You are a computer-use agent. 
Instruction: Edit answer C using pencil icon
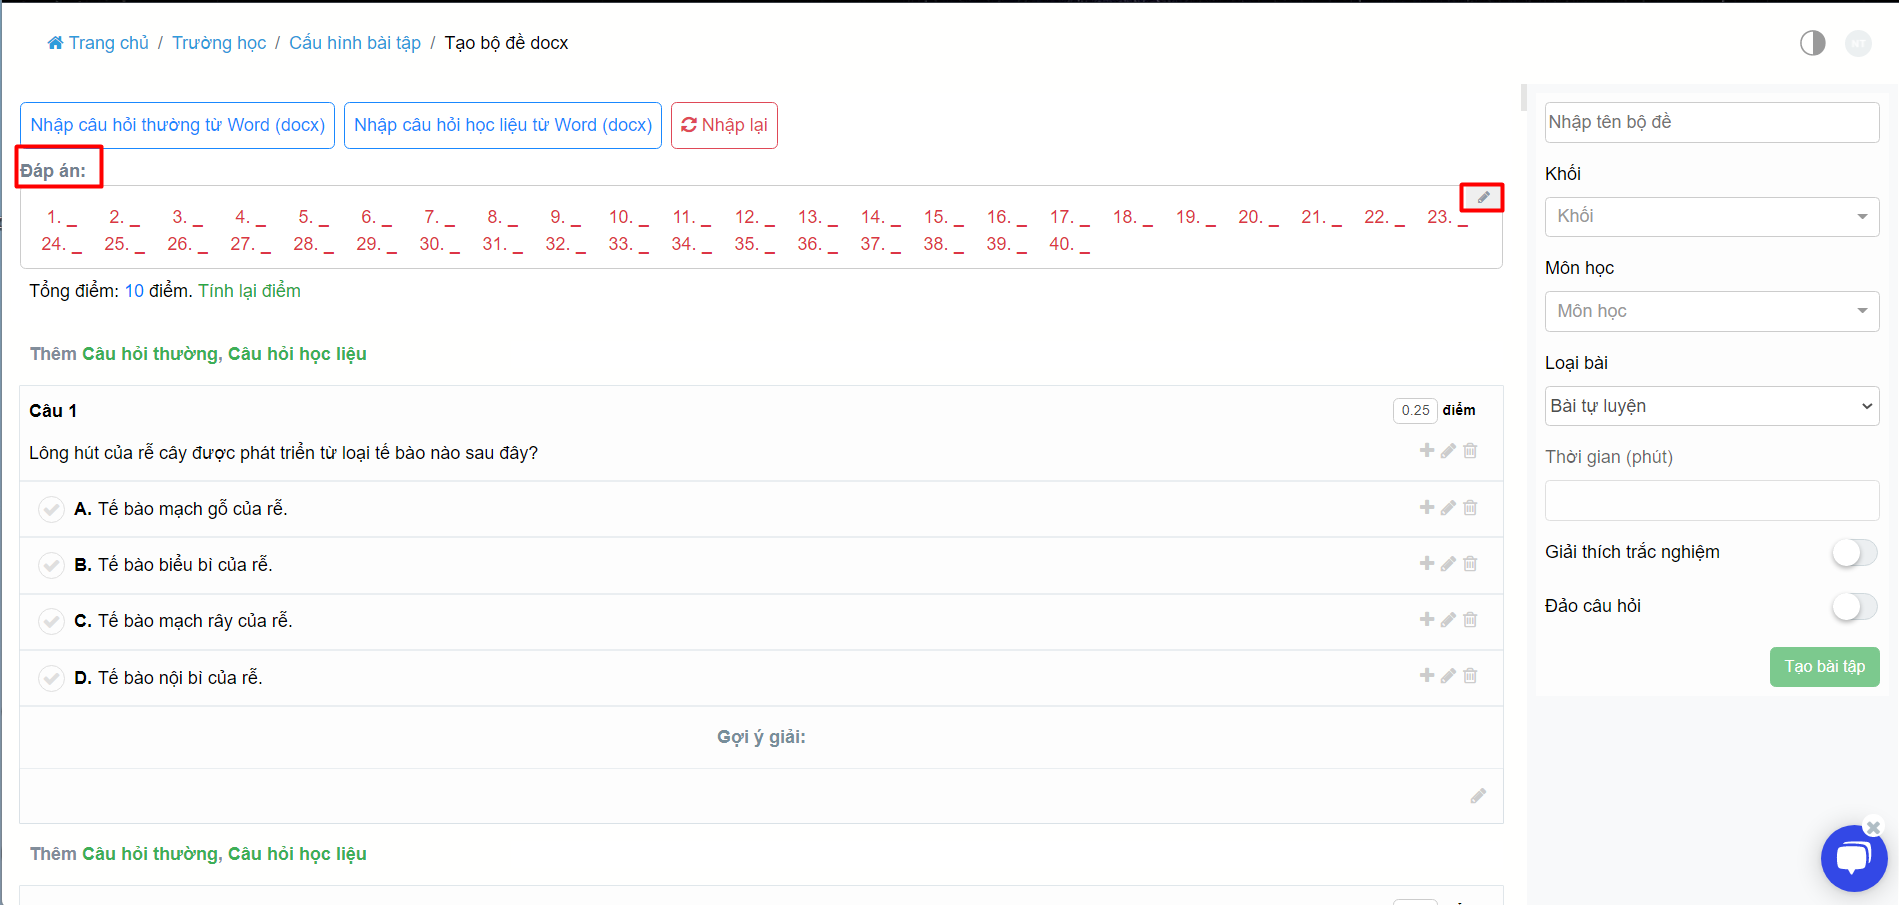pyautogui.click(x=1448, y=620)
